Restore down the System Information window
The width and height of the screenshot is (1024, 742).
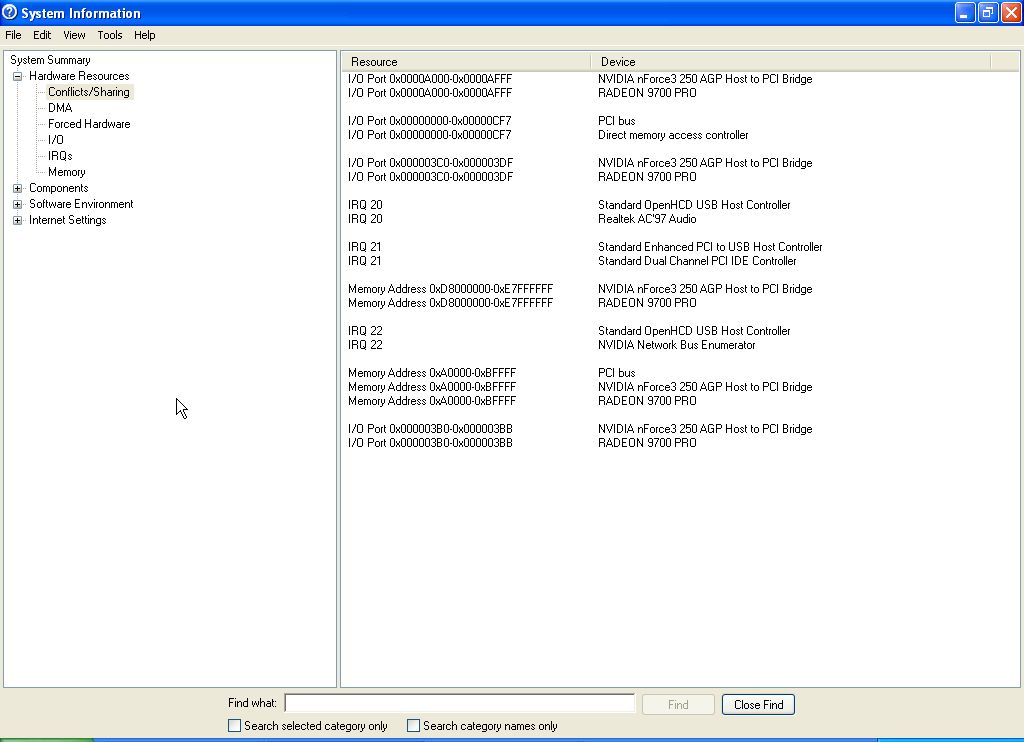987,12
